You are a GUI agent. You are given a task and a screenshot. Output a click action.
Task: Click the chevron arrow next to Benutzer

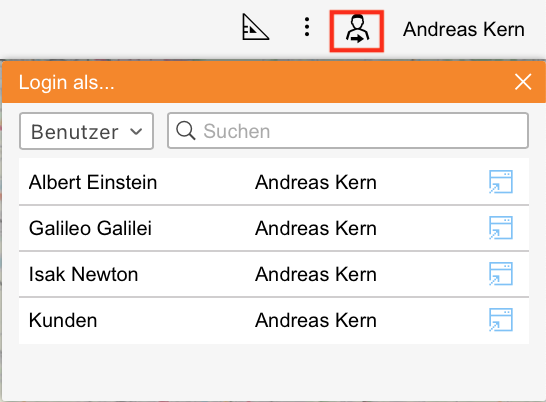(x=136, y=132)
